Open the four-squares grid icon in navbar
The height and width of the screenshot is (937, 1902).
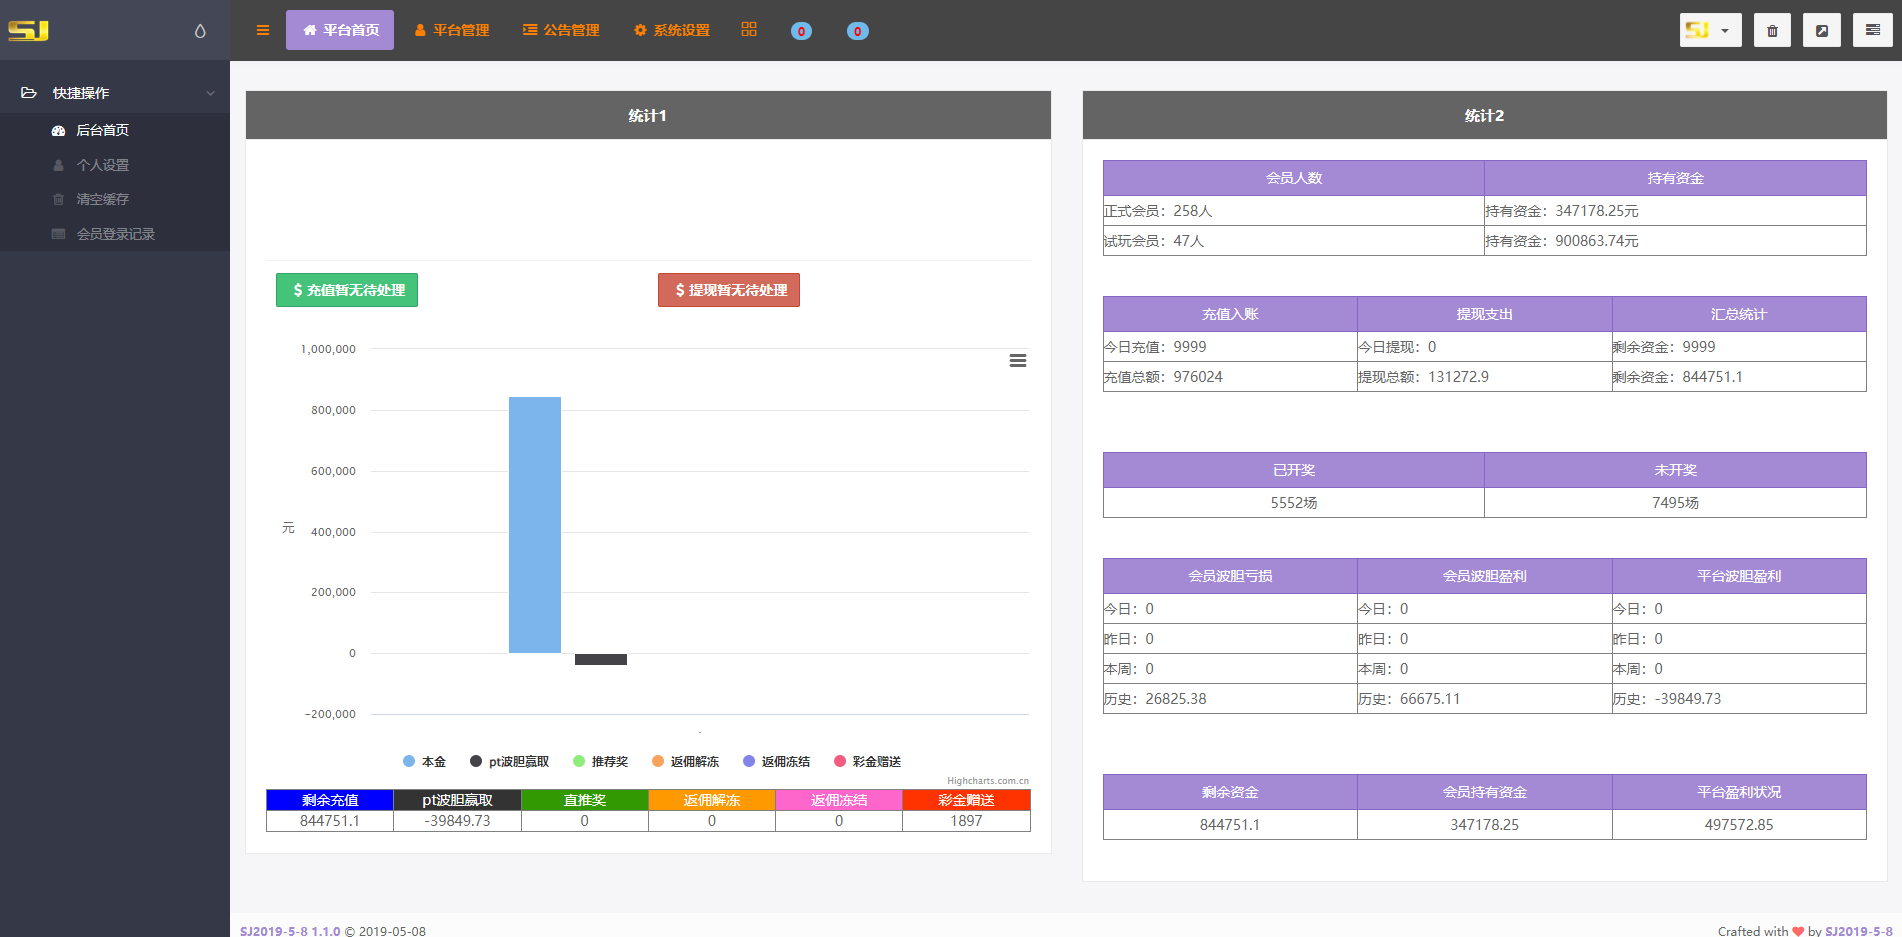pos(749,30)
